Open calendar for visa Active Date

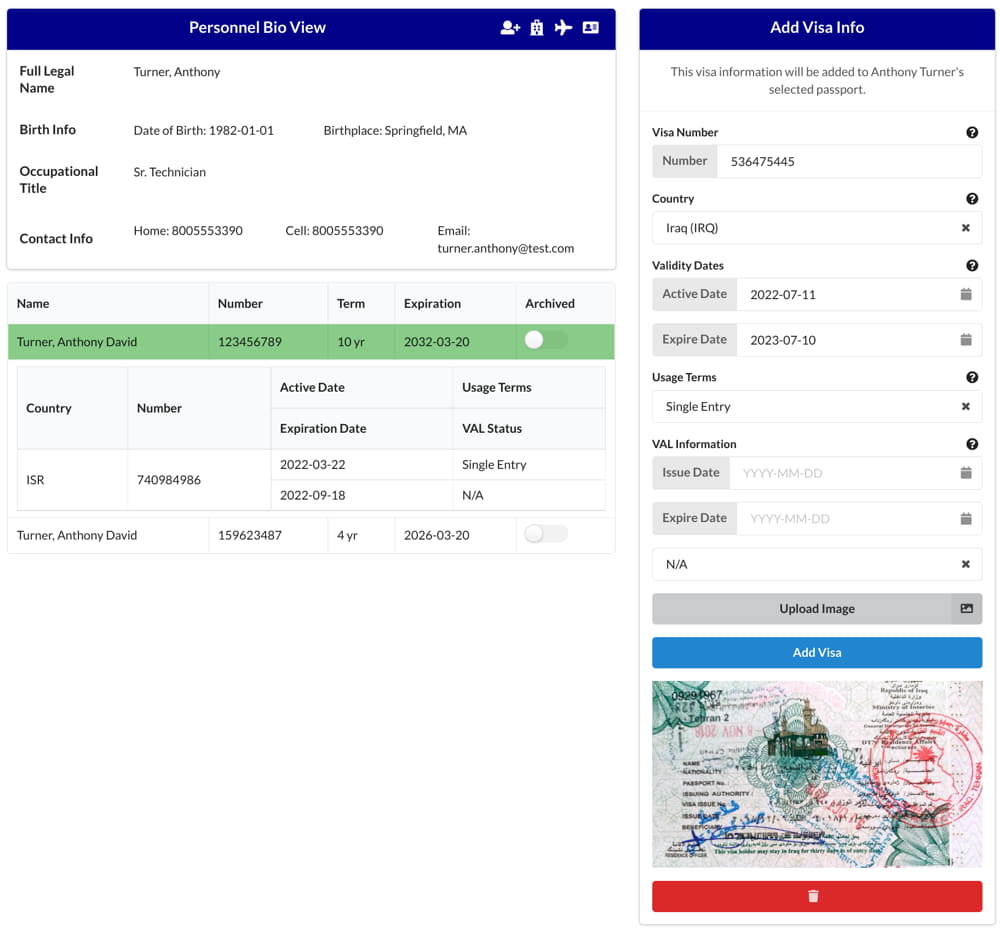pos(965,295)
